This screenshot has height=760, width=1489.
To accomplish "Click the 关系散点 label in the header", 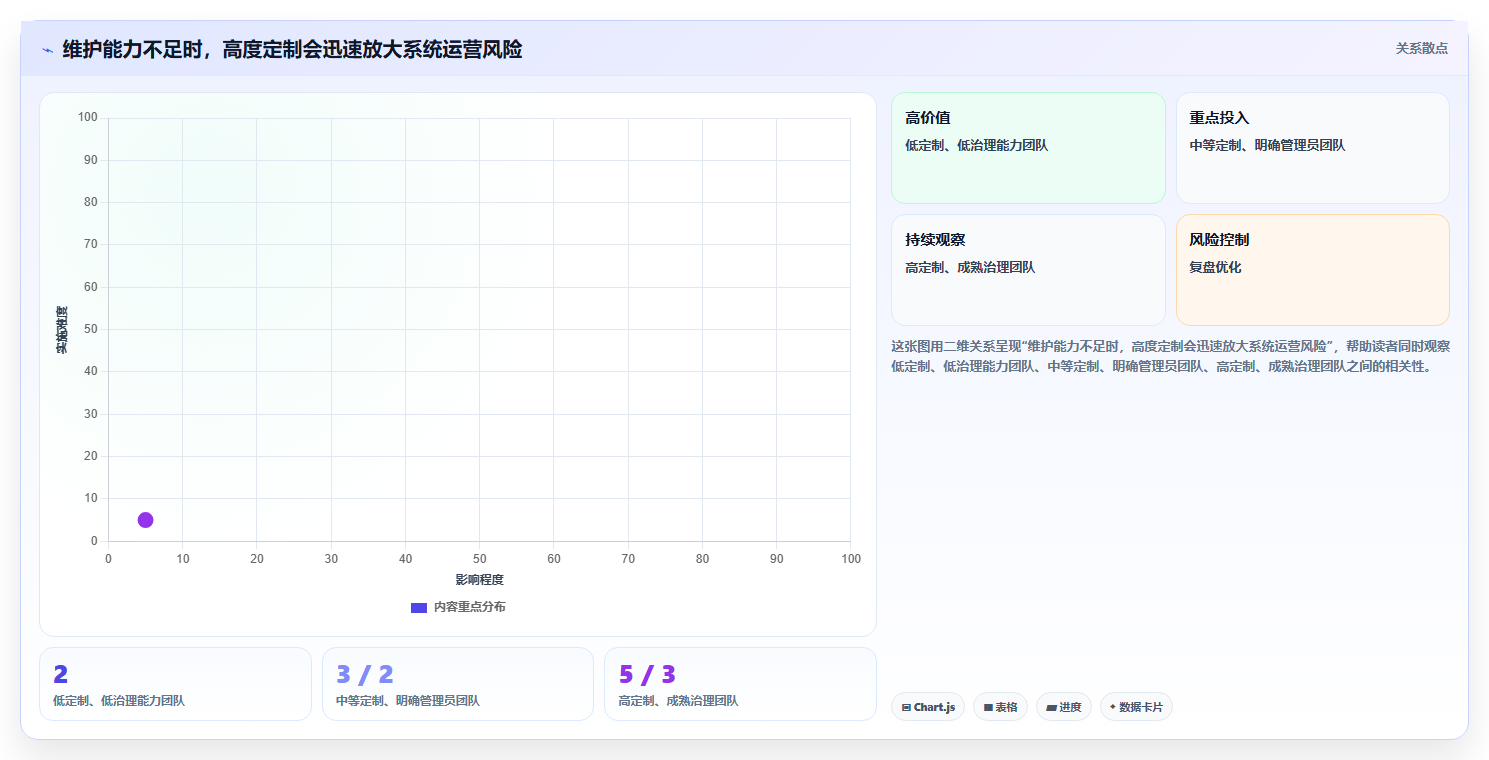I will tap(1421, 48).
